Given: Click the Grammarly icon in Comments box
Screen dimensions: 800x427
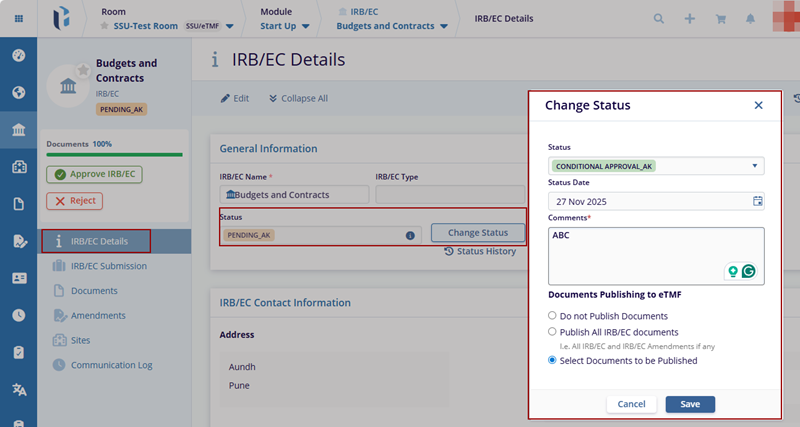Looking at the screenshot, I should tap(748, 271).
